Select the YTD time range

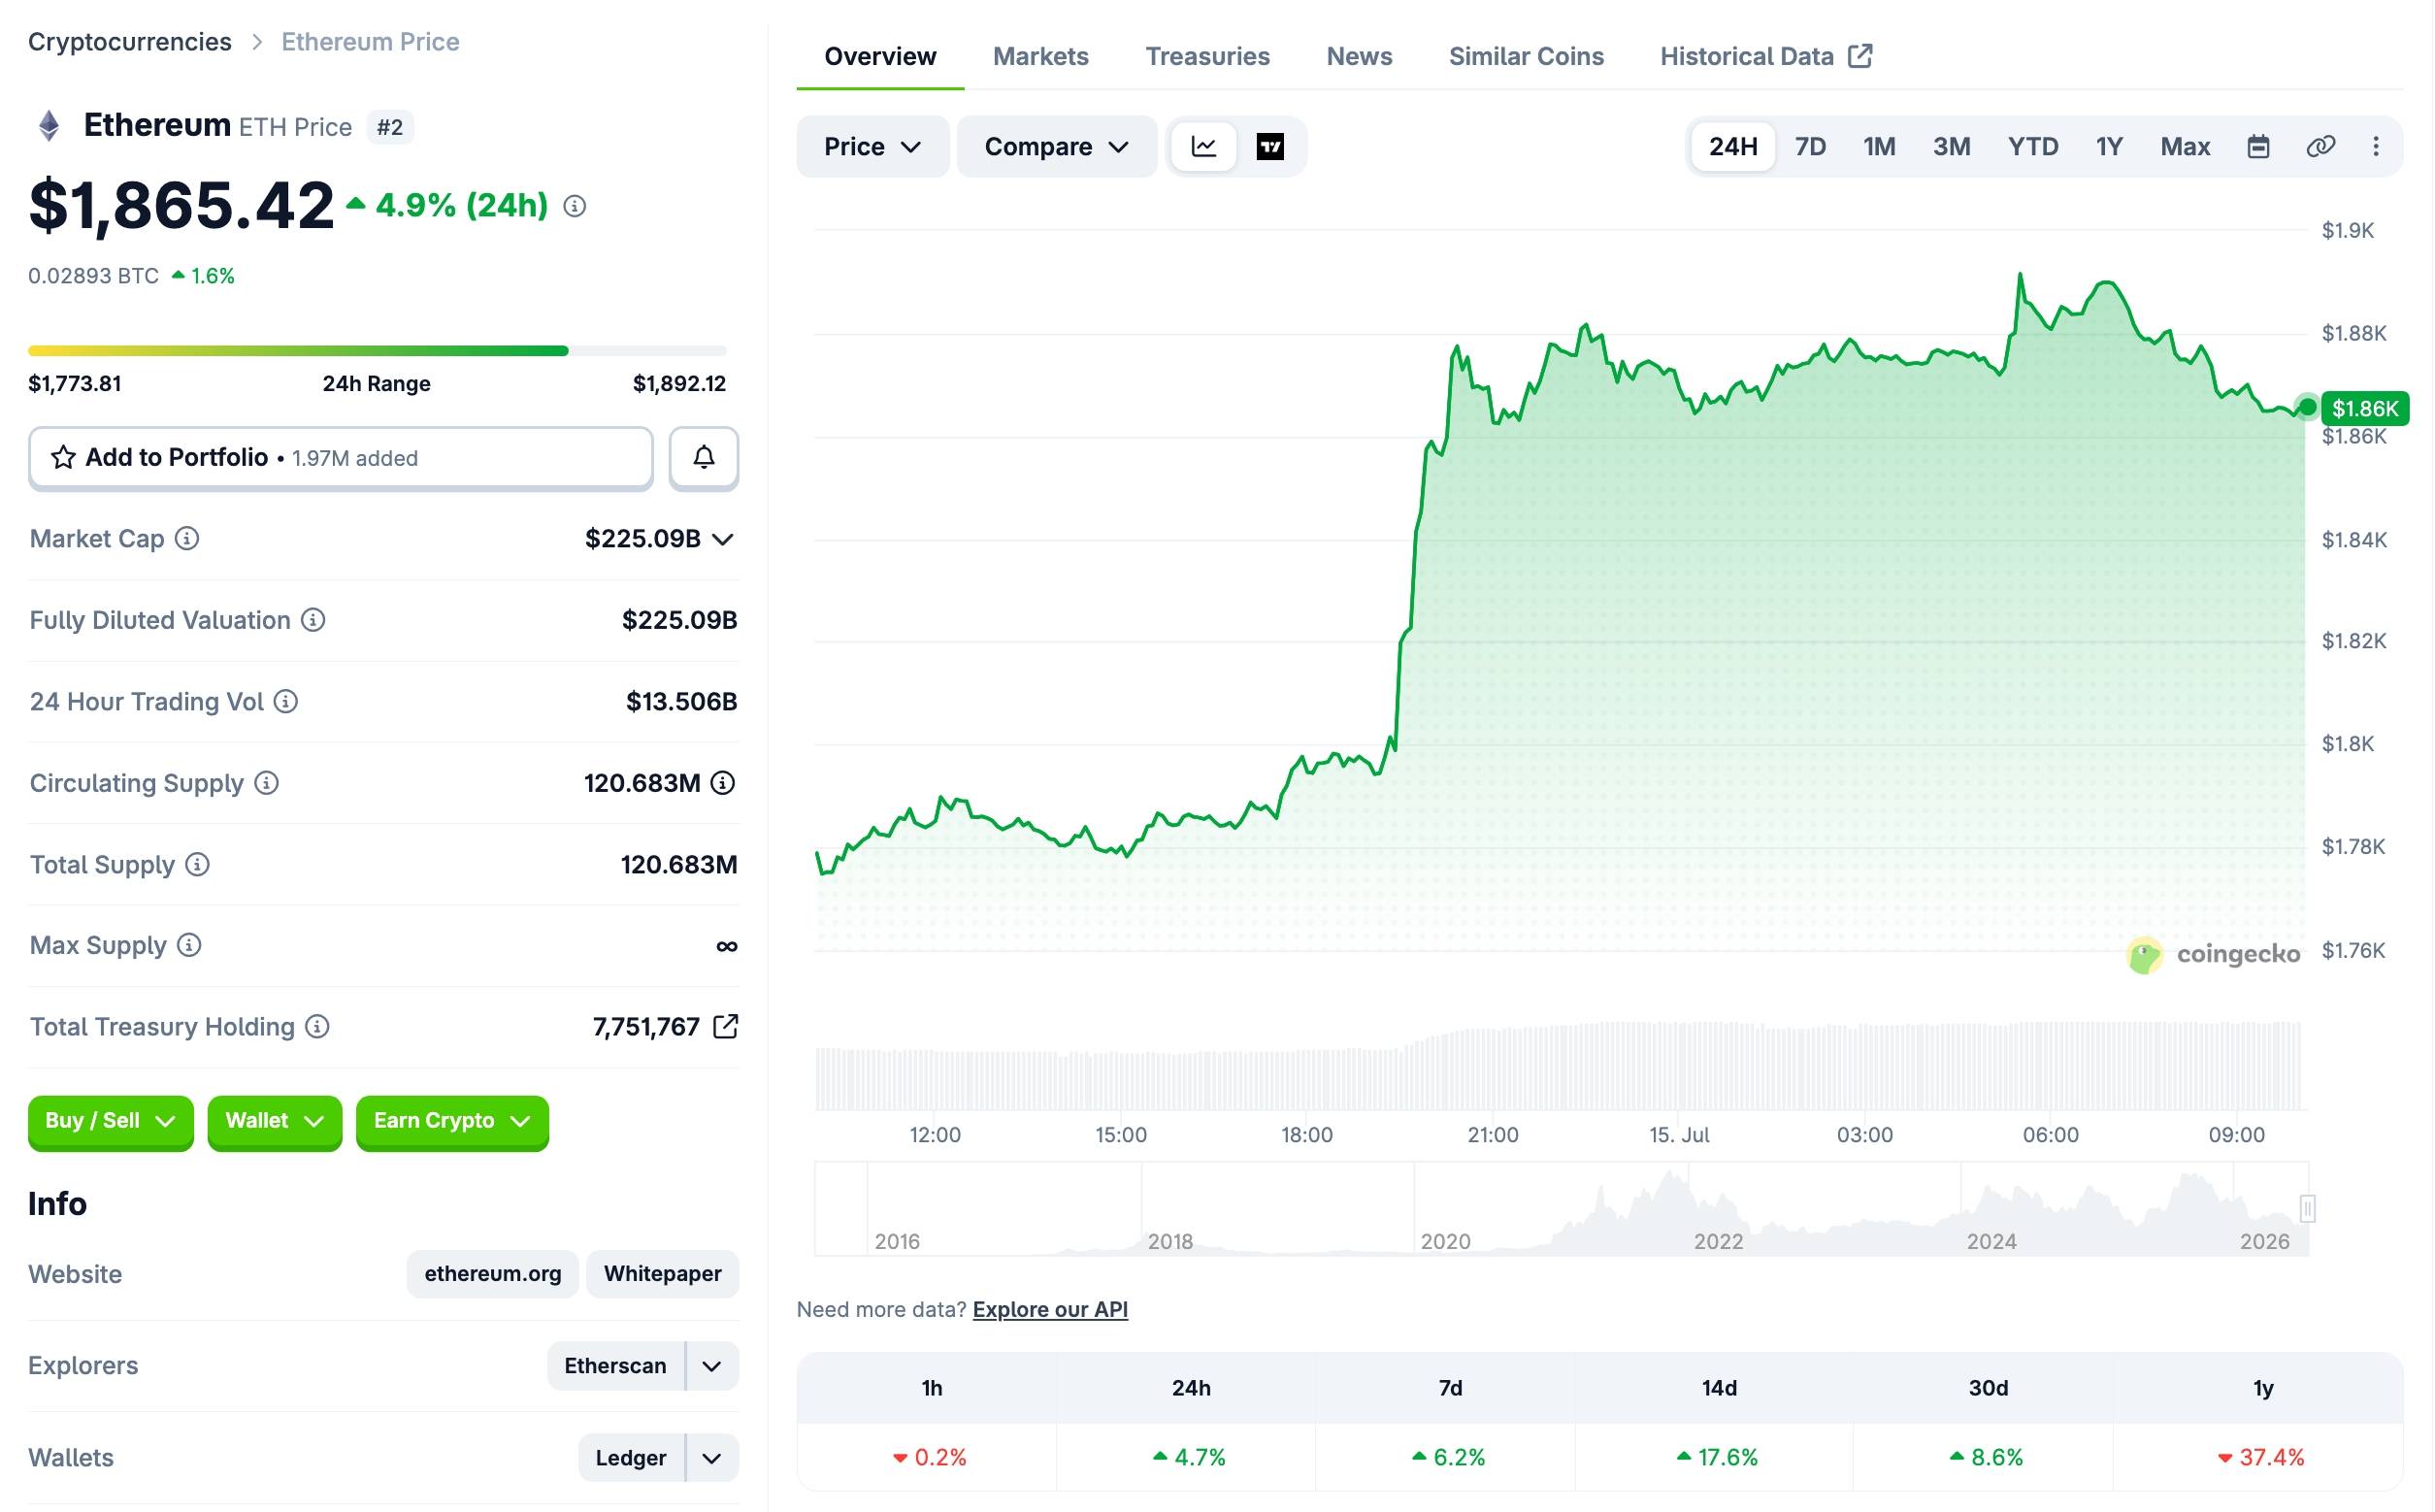click(x=2033, y=147)
